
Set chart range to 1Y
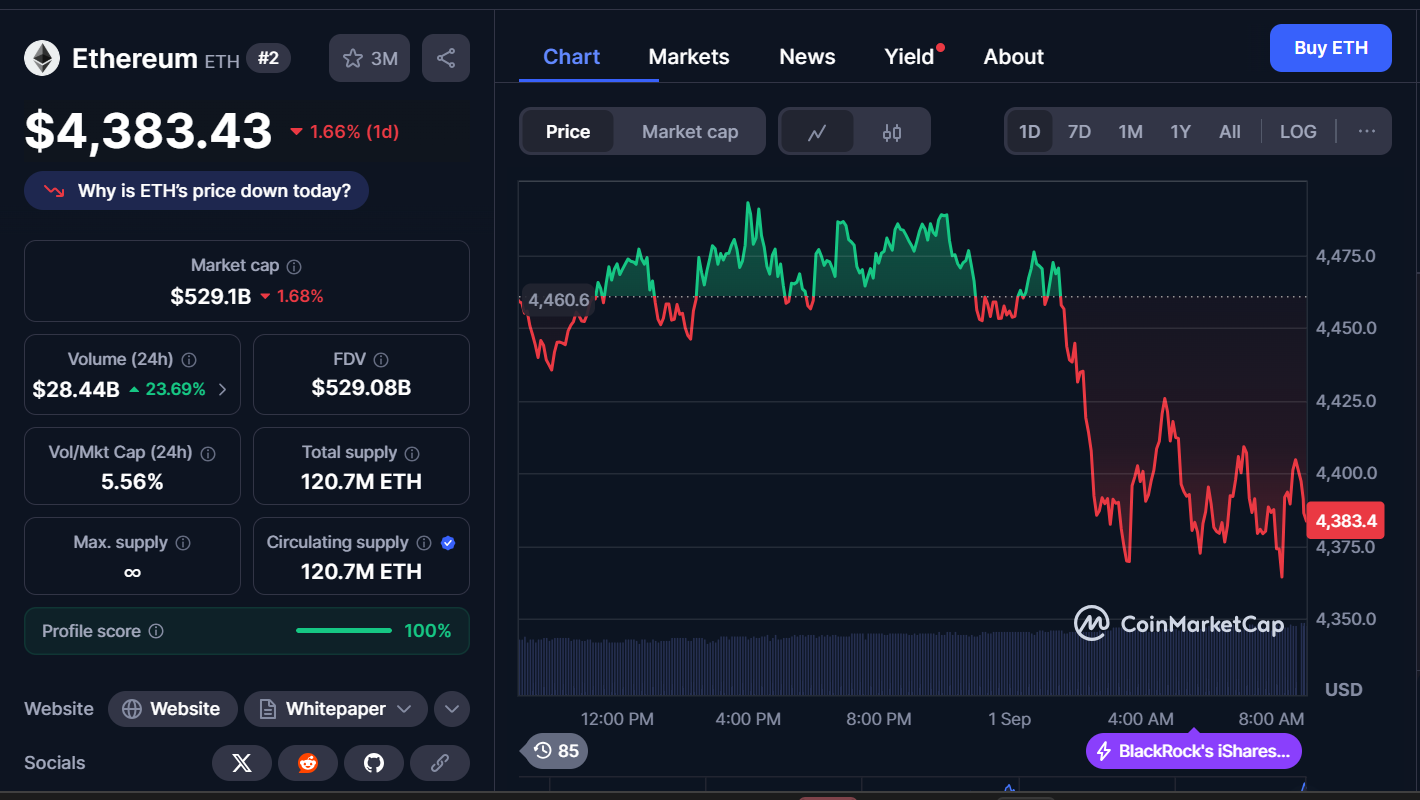[1181, 131]
